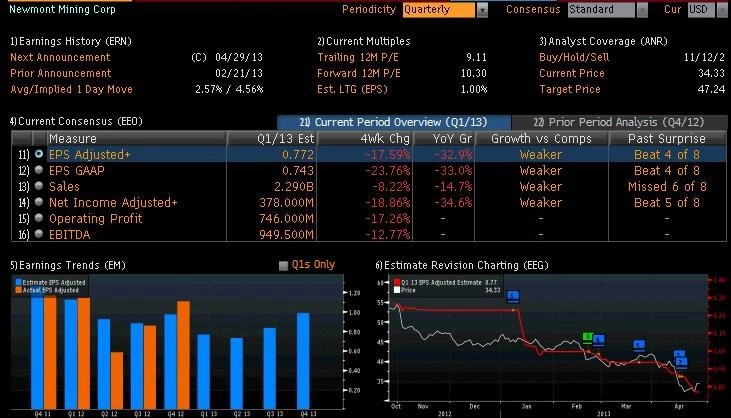Open Current Consensus (EEO) section
731x418 pixels.
click(76, 121)
